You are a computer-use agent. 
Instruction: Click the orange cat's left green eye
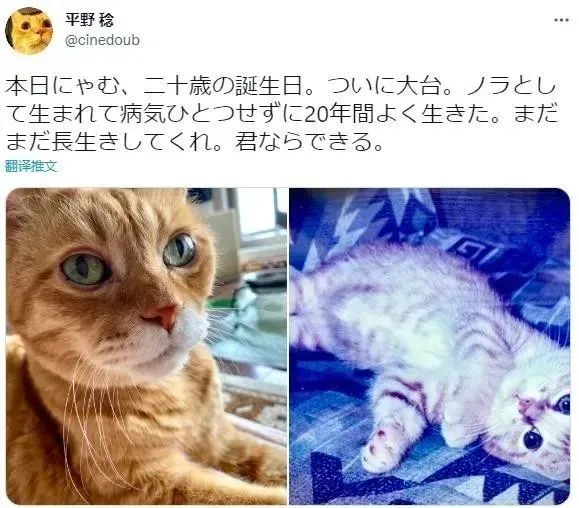pyautogui.click(x=84, y=269)
